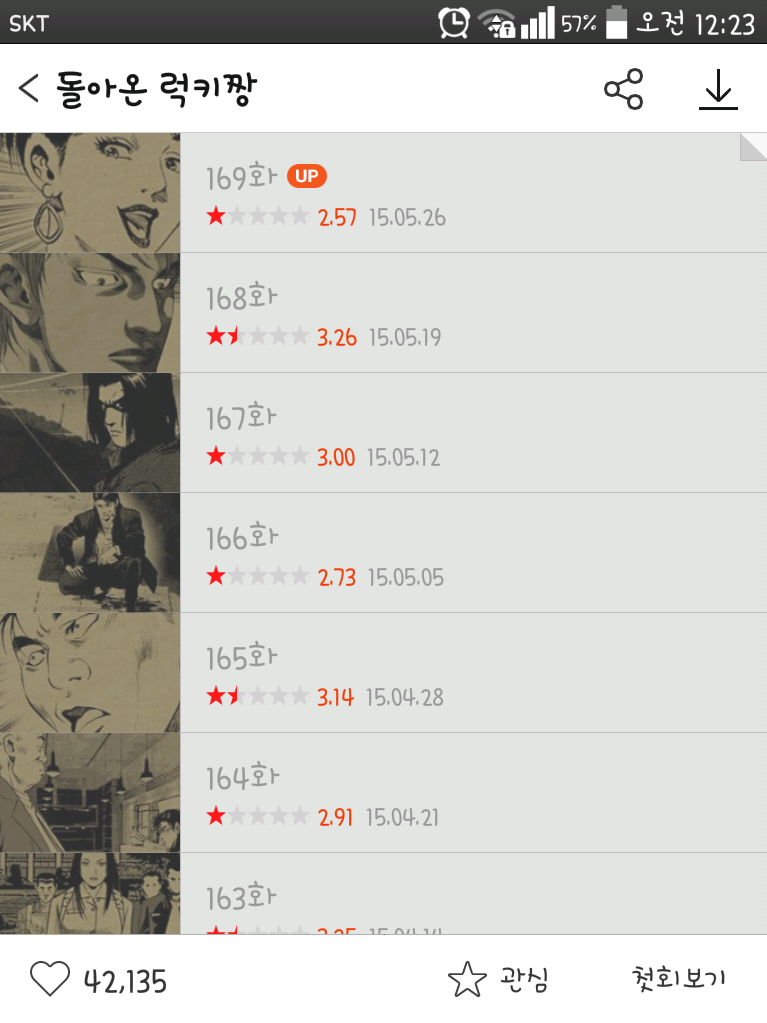This screenshot has height=1023, width=767.
Task: Tap the star rating for 169화
Action: tap(257, 216)
